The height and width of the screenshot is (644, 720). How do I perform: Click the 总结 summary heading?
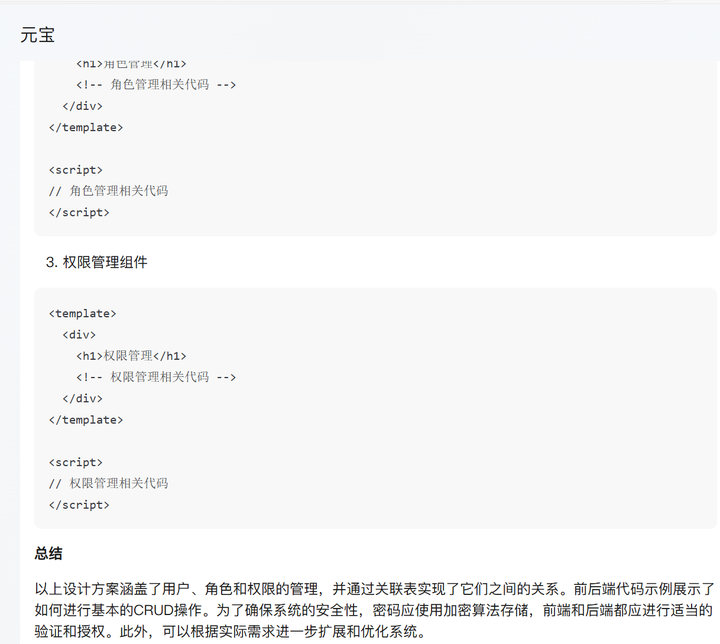[48, 553]
